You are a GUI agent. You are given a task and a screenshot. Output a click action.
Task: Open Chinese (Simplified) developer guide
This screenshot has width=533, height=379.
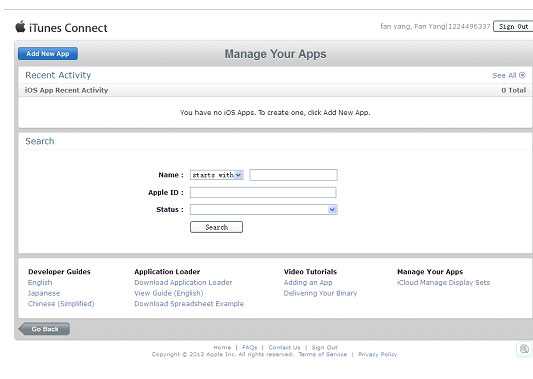61,304
